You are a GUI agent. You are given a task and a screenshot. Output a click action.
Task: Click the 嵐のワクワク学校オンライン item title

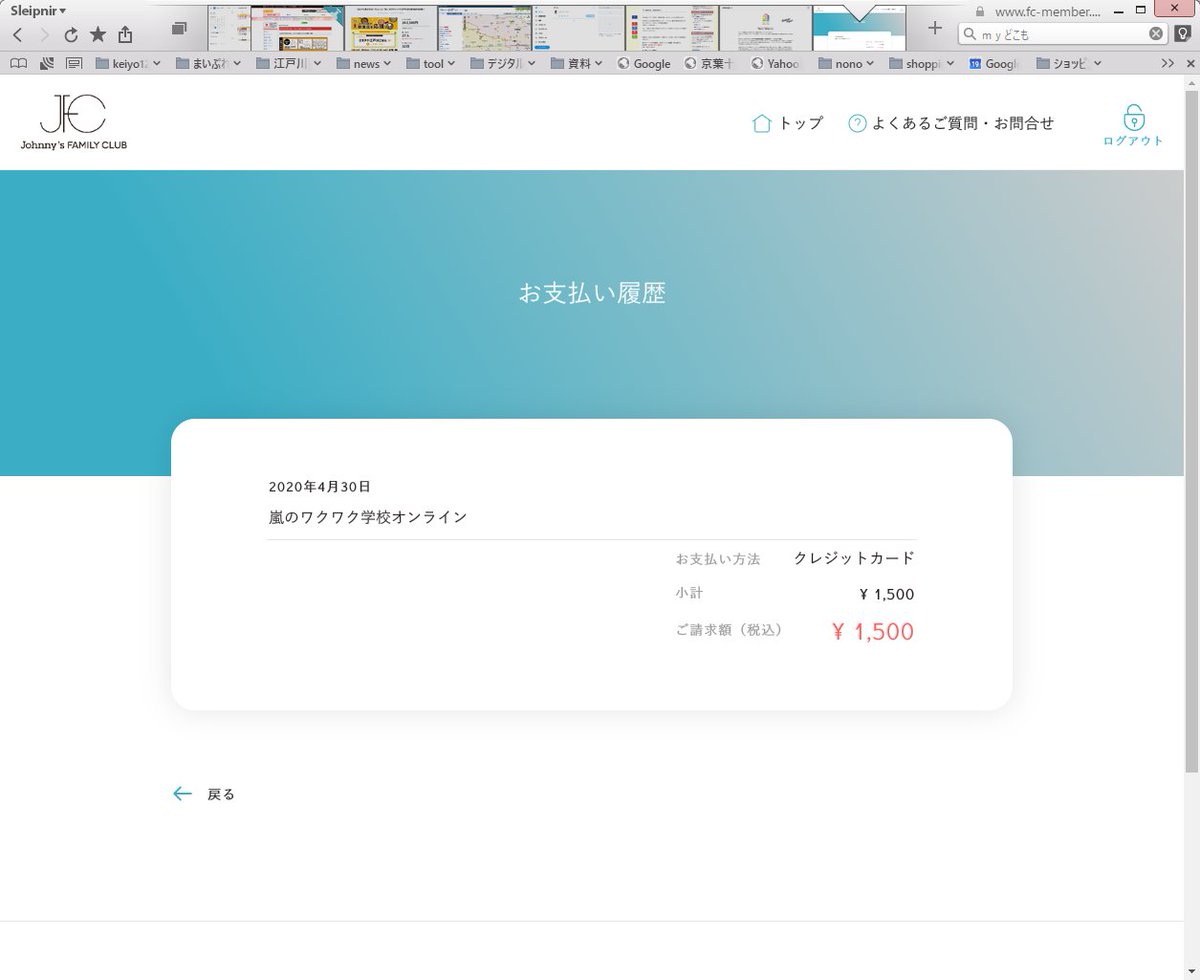pyautogui.click(x=368, y=517)
